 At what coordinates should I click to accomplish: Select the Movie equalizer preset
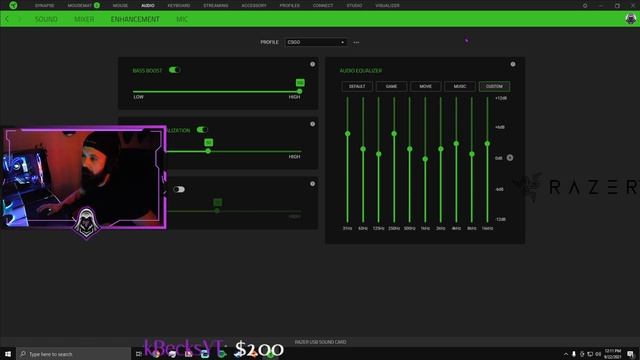[426, 86]
